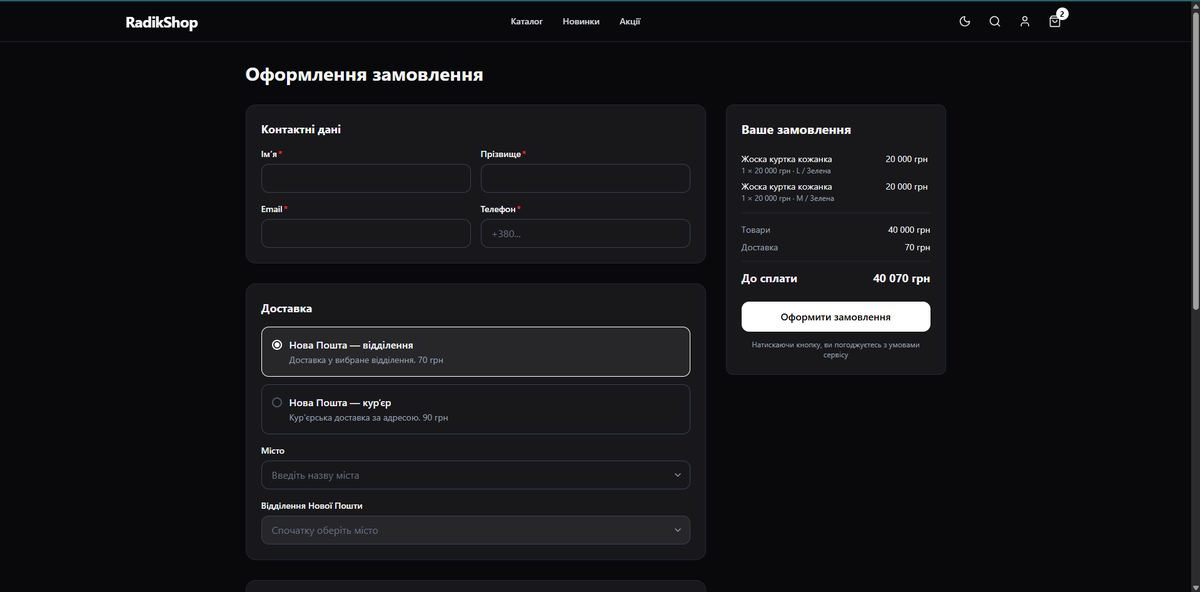1200x592 pixels.
Task: Open the user account icon
Action: [1024, 21]
